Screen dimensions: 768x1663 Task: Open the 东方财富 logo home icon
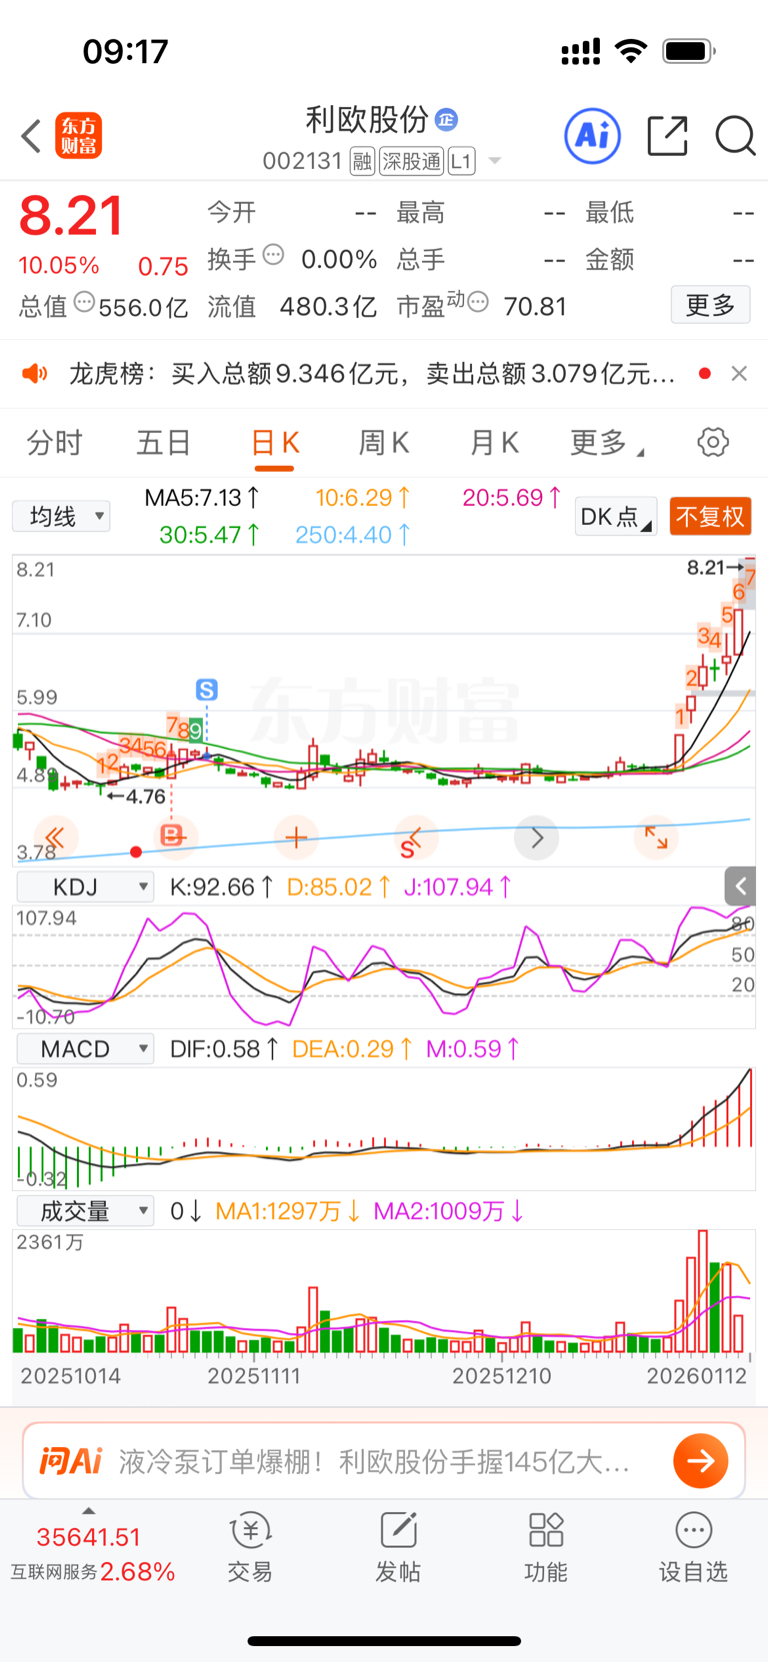tap(78, 136)
